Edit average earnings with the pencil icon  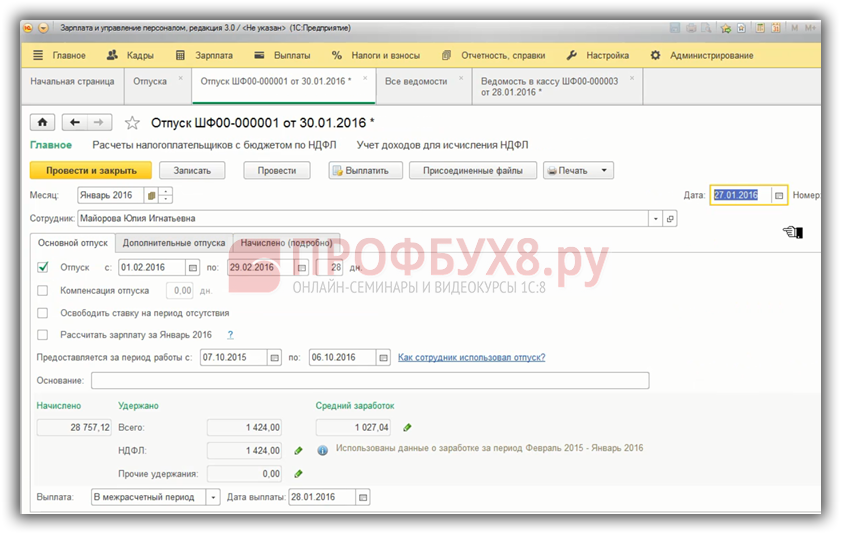408,428
